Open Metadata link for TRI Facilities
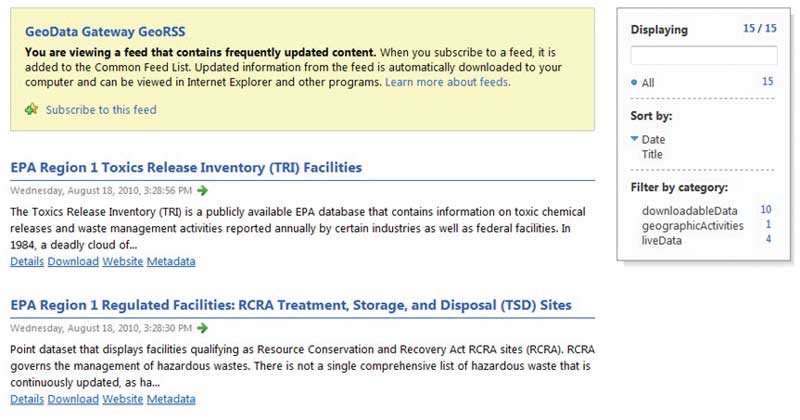 pyautogui.click(x=171, y=262)
